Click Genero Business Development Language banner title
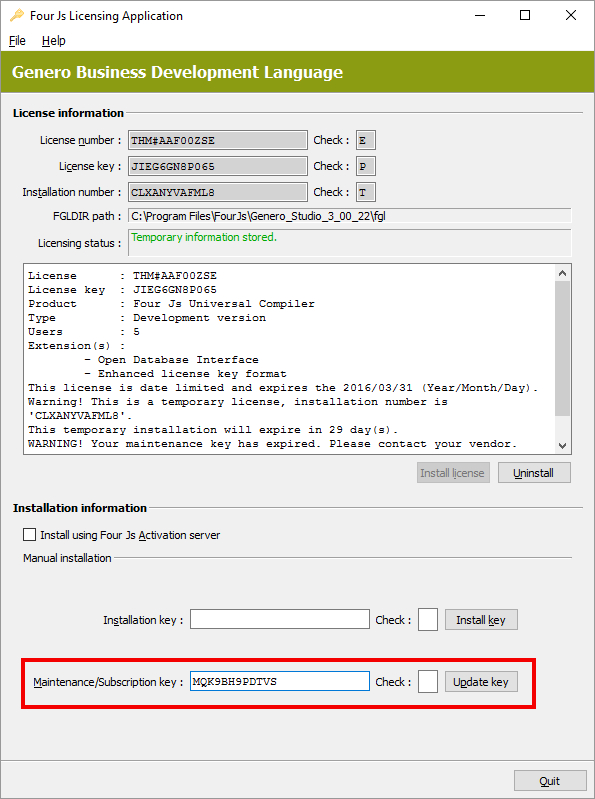The height and width of the screenshot is (799, 595). pos(177,72)
